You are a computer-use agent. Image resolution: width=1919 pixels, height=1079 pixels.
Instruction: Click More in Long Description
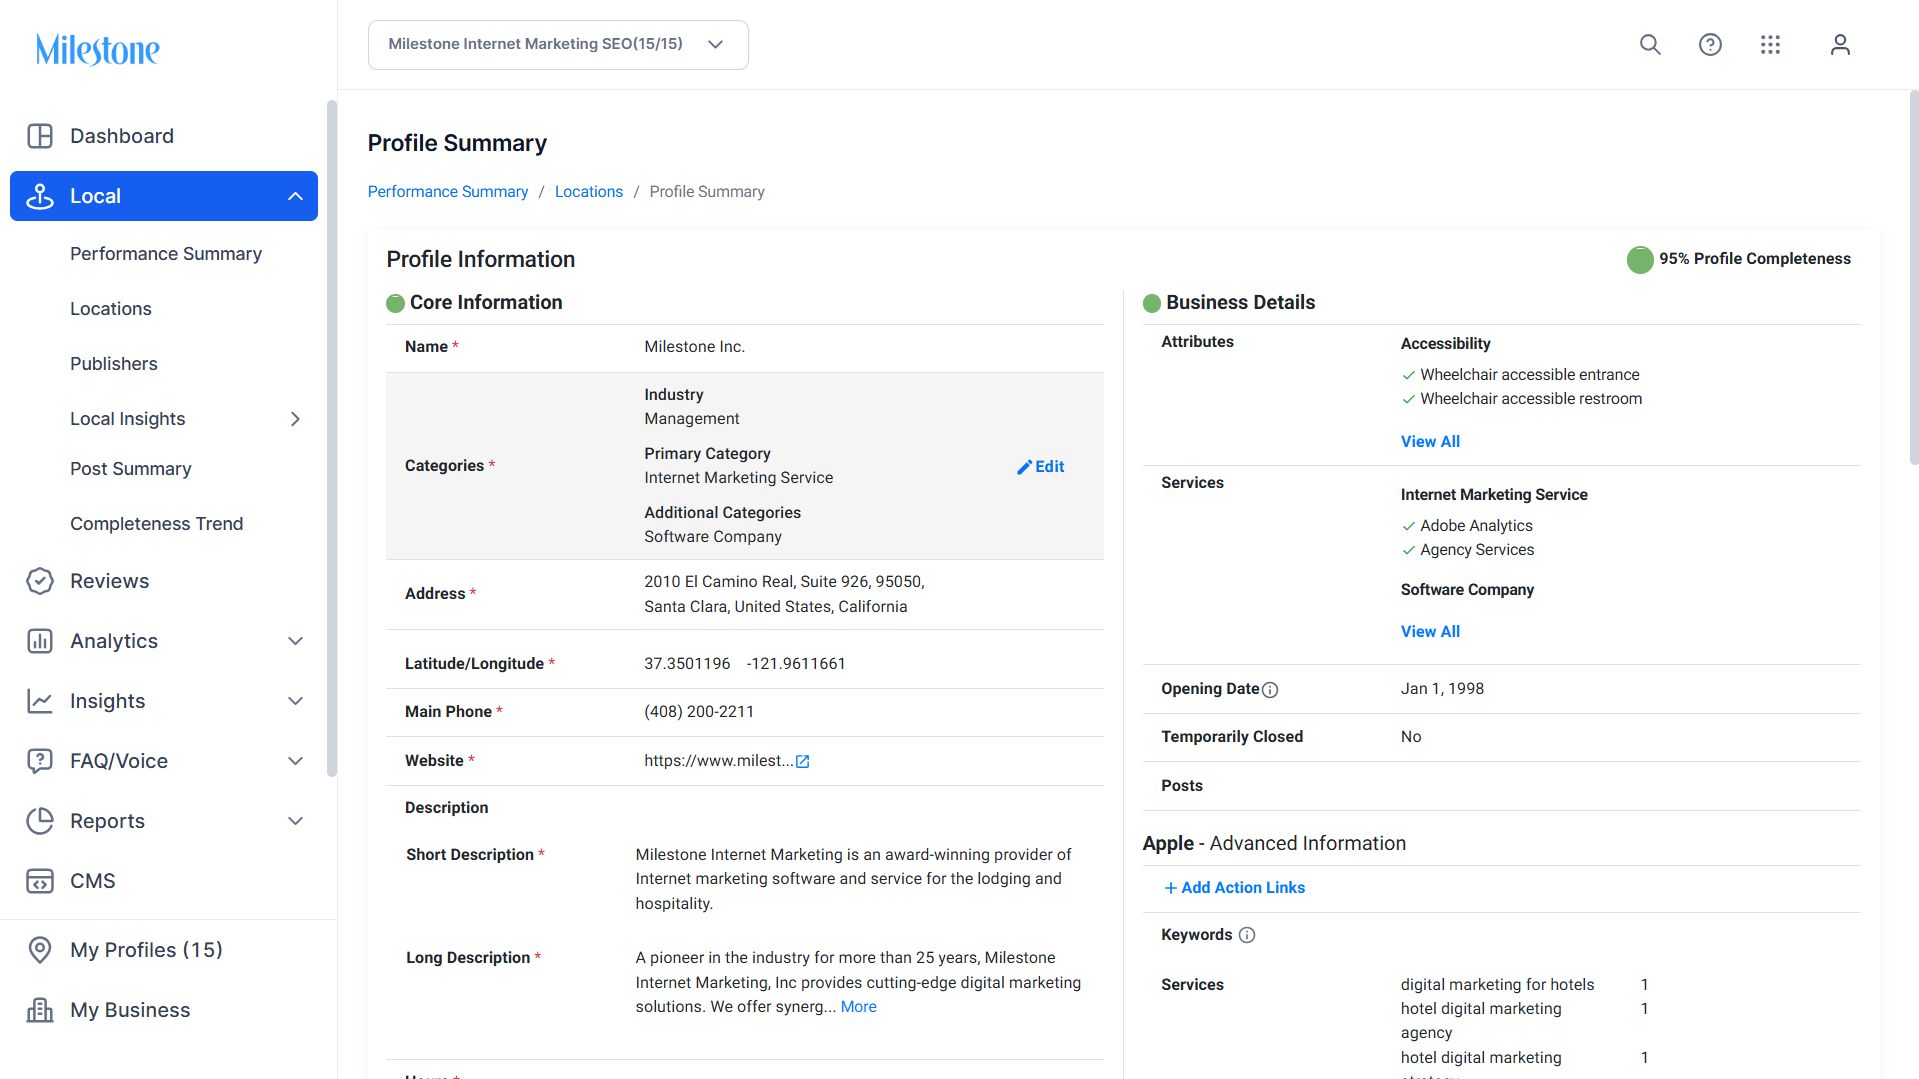(859, 1007)
